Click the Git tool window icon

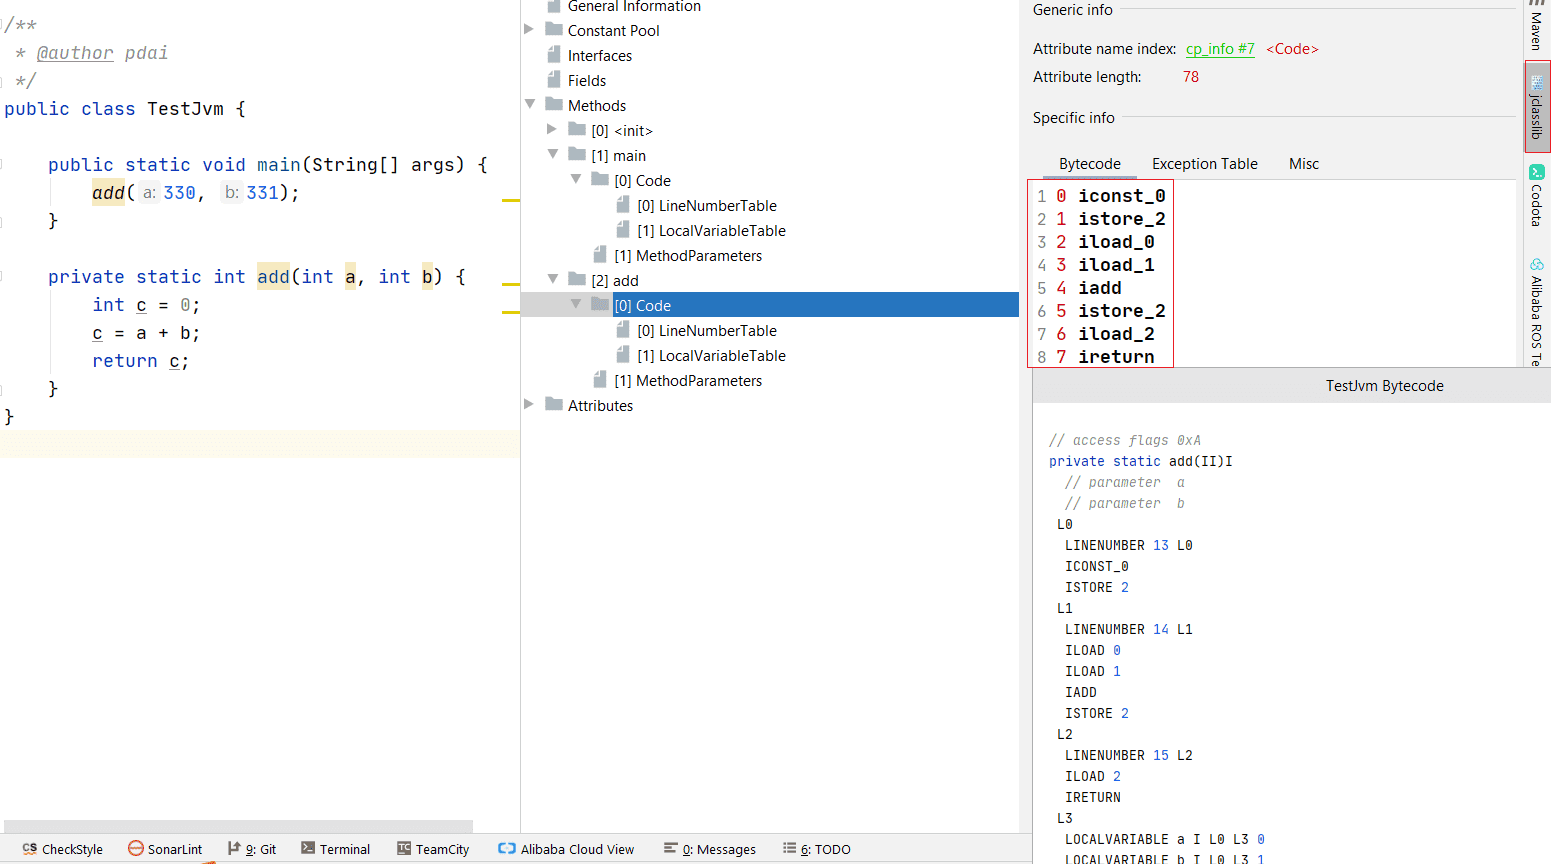tap(234, 849)
